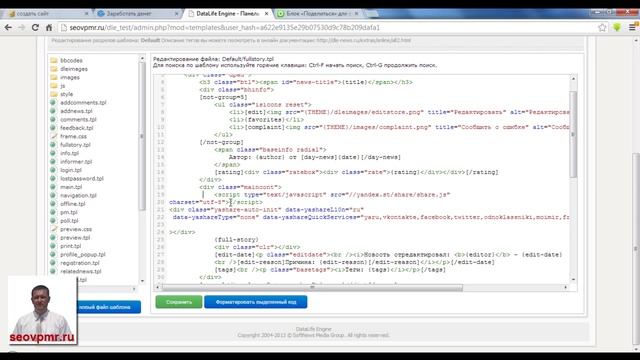The height and width of the screenshot is (360, 640).
Task: Click the code editor scroll-down arrow
Action: point(573,280)
